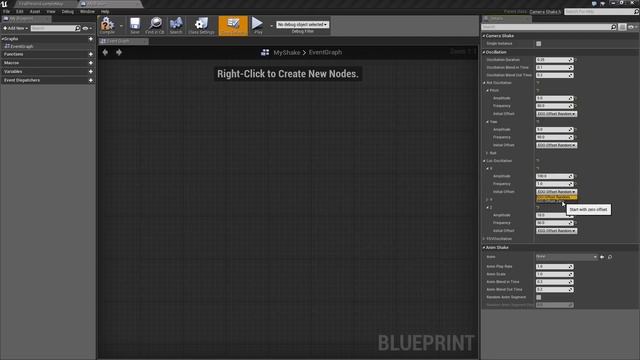
Task: Click the Details search magnifier icon
Action: point(613,27)
